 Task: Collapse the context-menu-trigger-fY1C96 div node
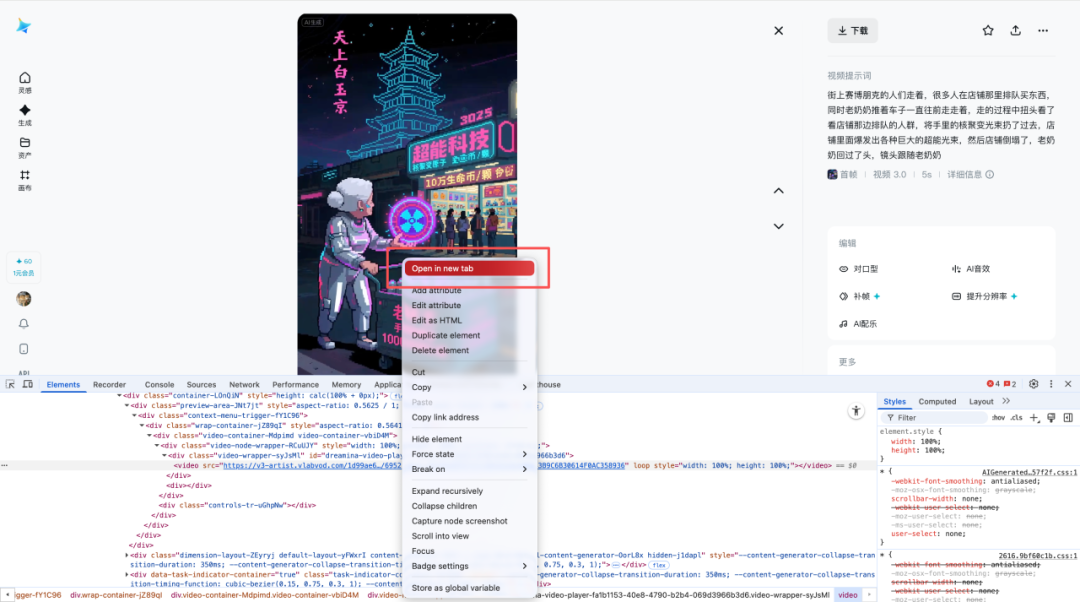pos(134,416)
